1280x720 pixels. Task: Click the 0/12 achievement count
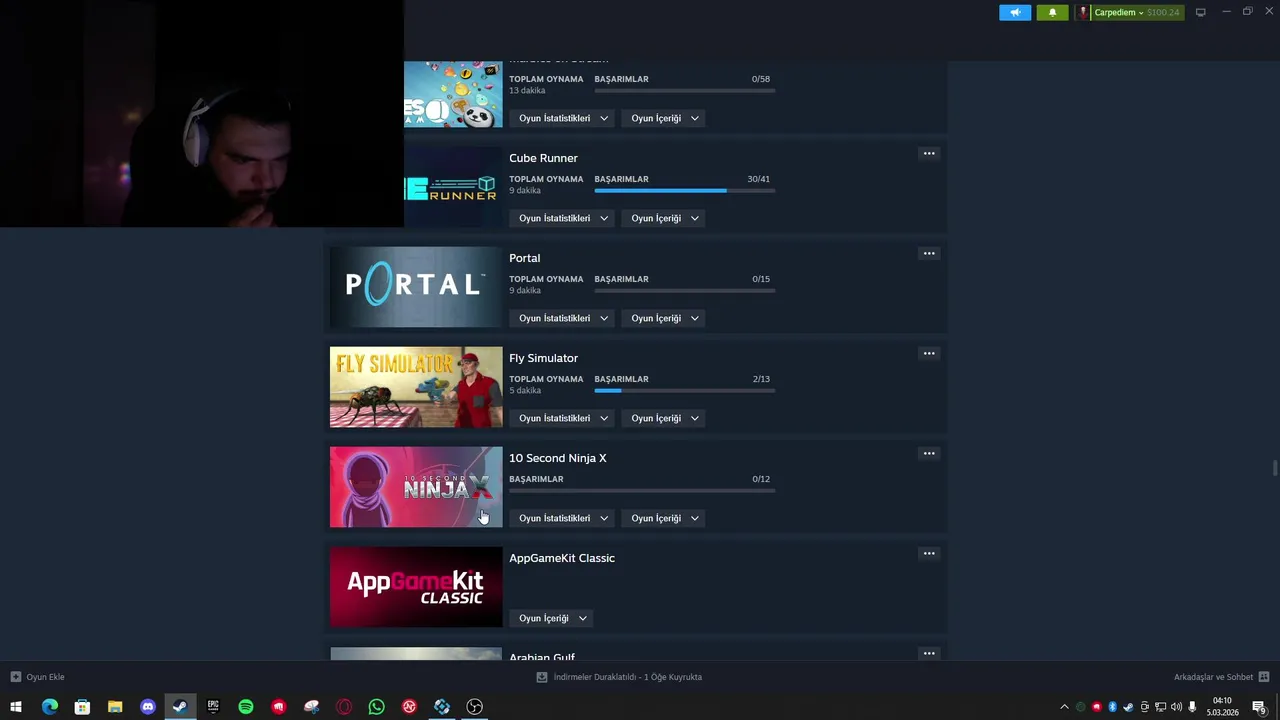[761, 479]
